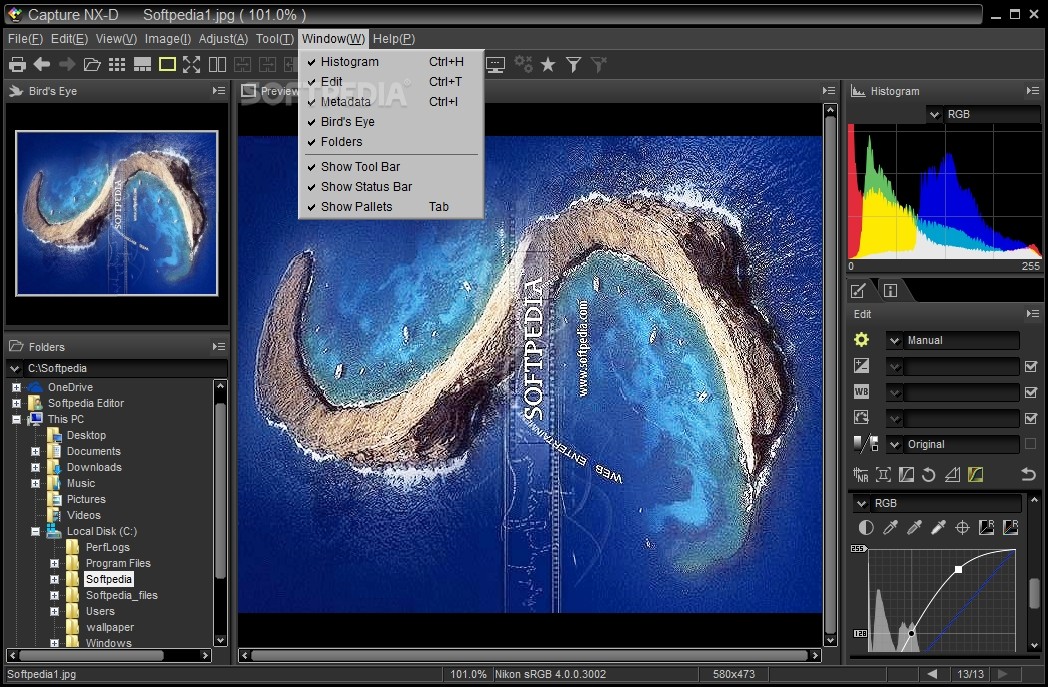Select the noise reduction NR tool
This screenshot has height=687, width=1048.
(861, 474)
